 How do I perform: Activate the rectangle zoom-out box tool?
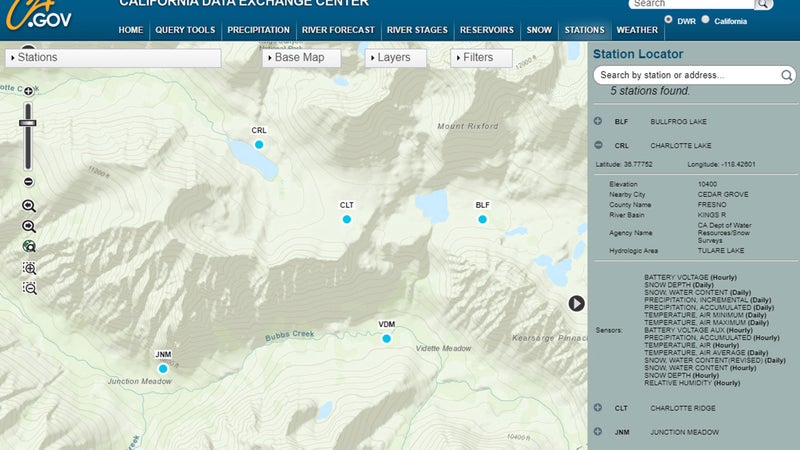[x=29, y=288]
